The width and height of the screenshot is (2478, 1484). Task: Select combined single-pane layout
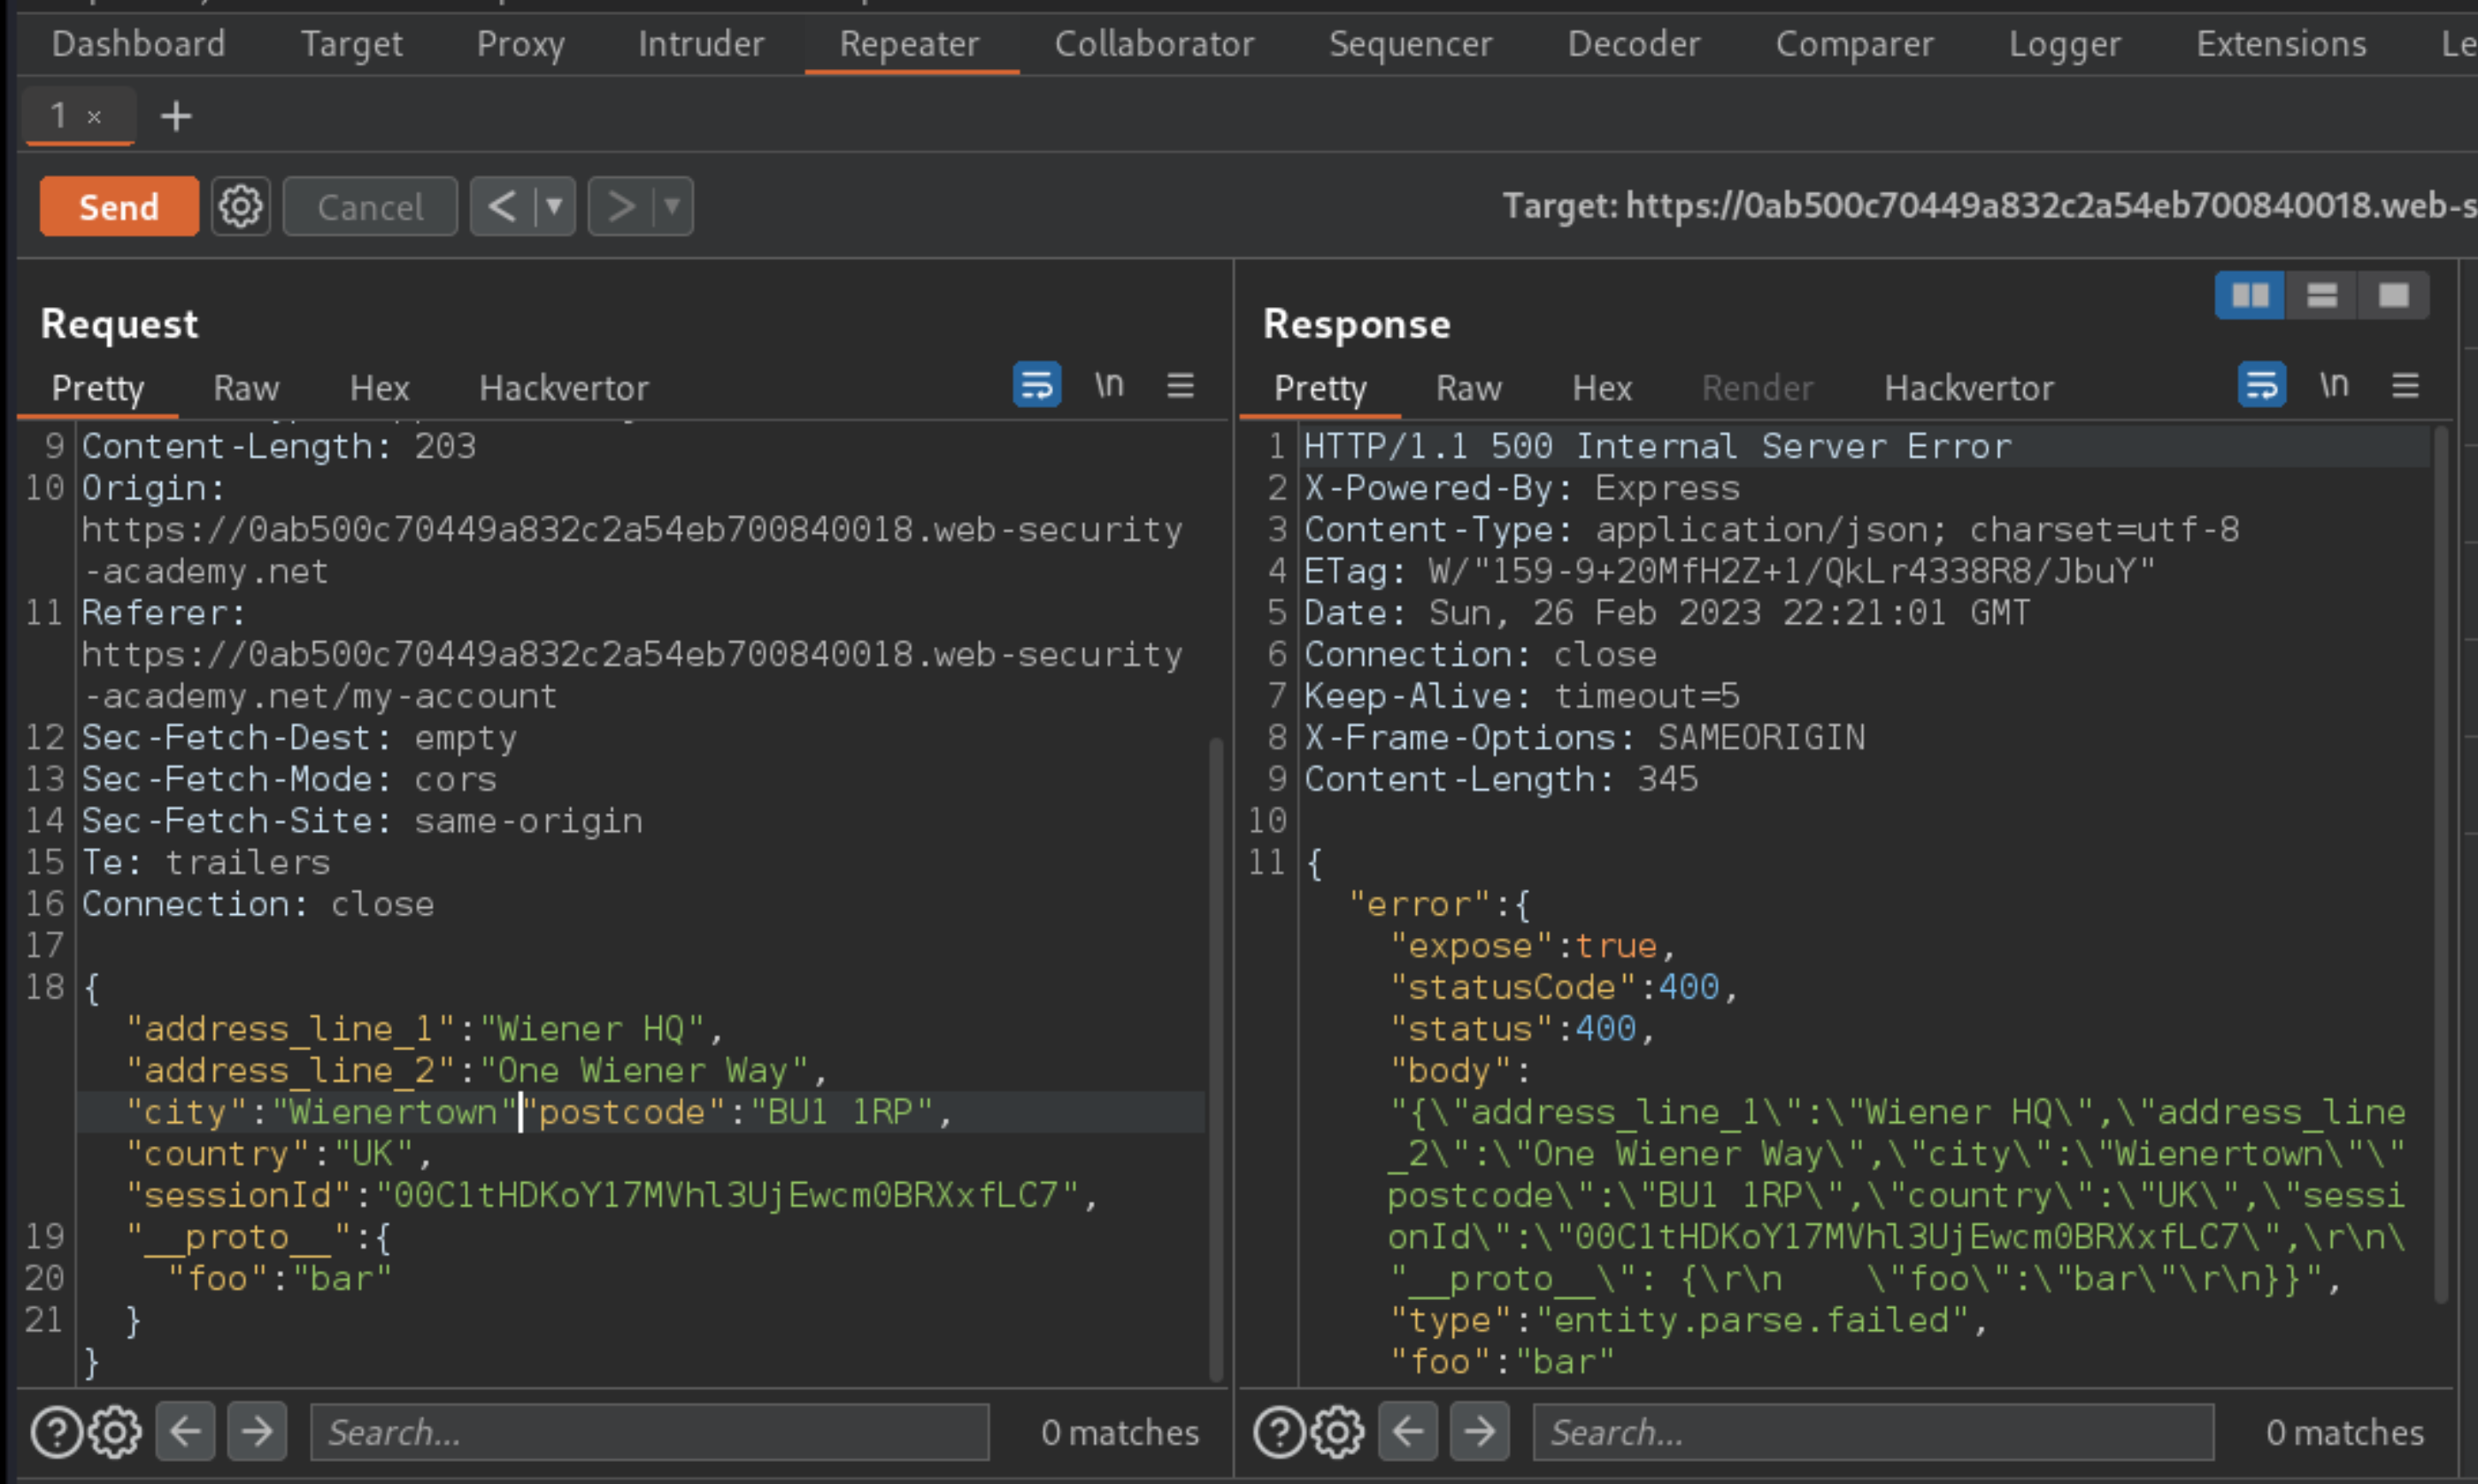pos(2393,296)
